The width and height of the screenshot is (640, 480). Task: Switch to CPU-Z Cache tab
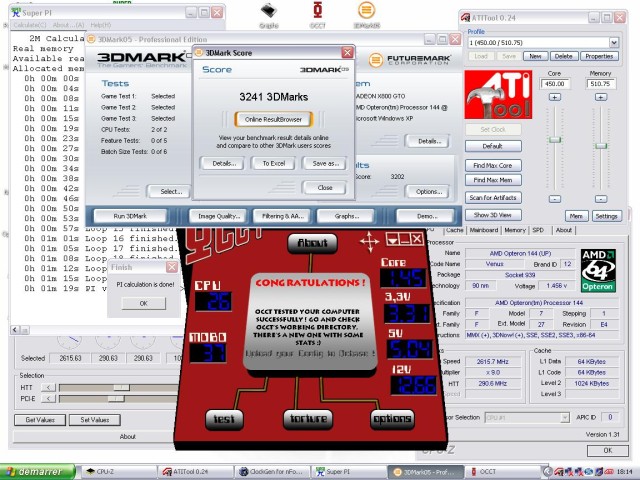(454, 230)
